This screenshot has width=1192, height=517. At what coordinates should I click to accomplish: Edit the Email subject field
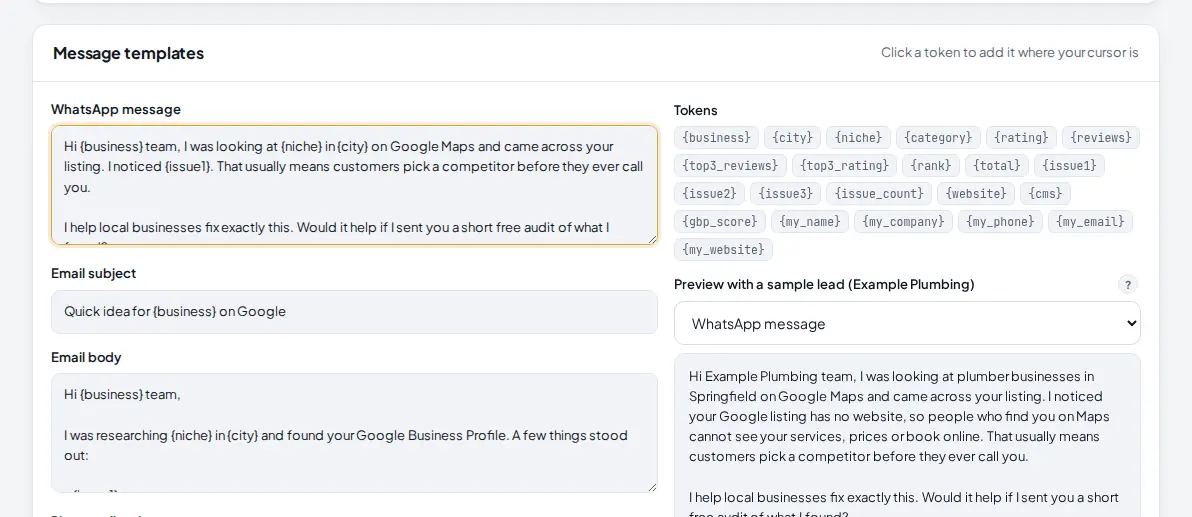click(354, 312)
